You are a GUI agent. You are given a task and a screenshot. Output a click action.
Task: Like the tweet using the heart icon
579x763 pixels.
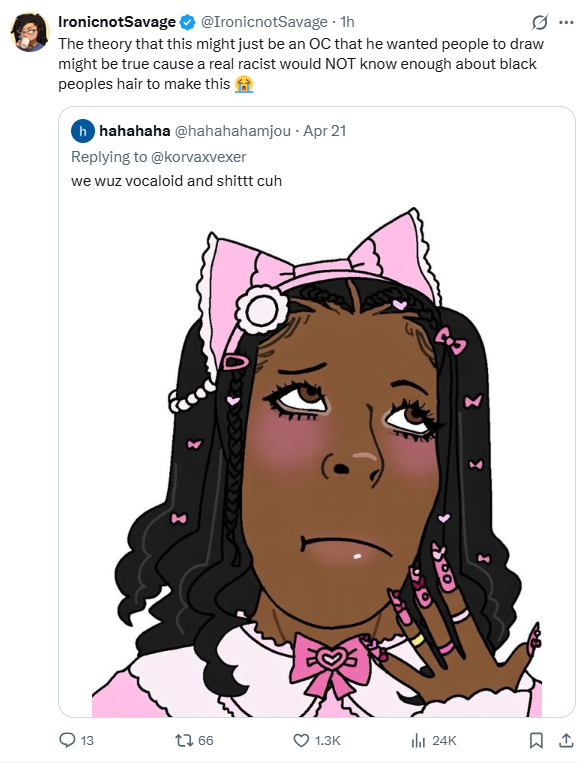[x=301, y=740]
